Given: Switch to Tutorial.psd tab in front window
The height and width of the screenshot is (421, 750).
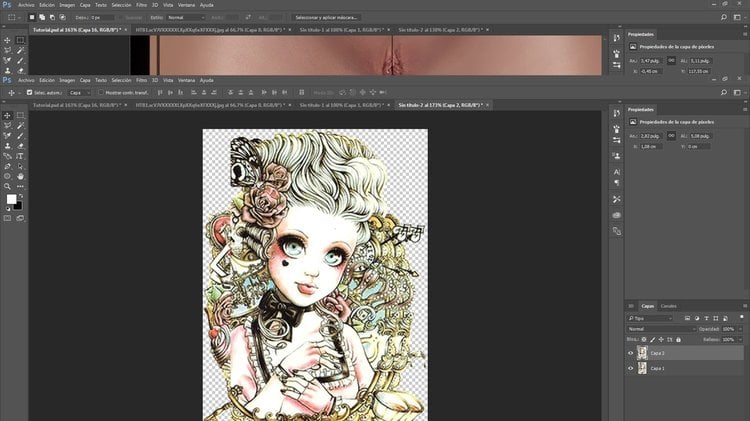Looking at the screenshot, I should [77, 105].
